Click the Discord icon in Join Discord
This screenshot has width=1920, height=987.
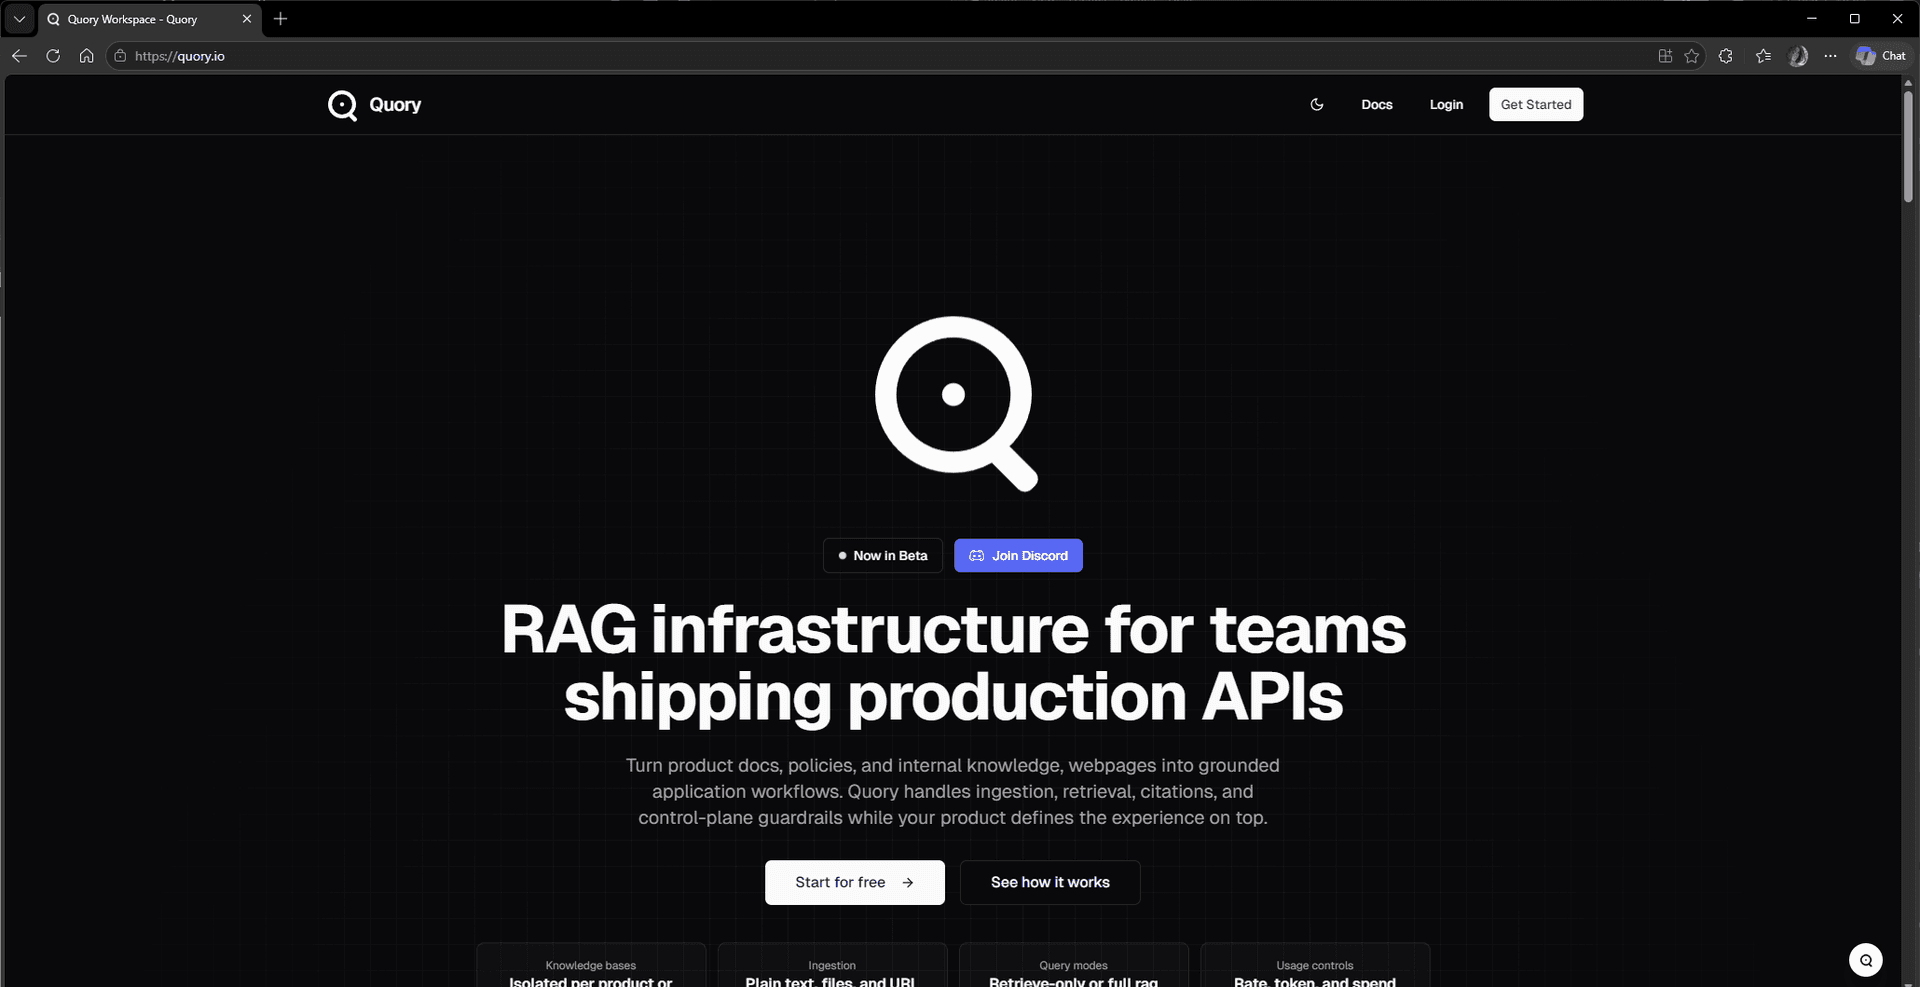pyautogui.click(x=977, y=556)
